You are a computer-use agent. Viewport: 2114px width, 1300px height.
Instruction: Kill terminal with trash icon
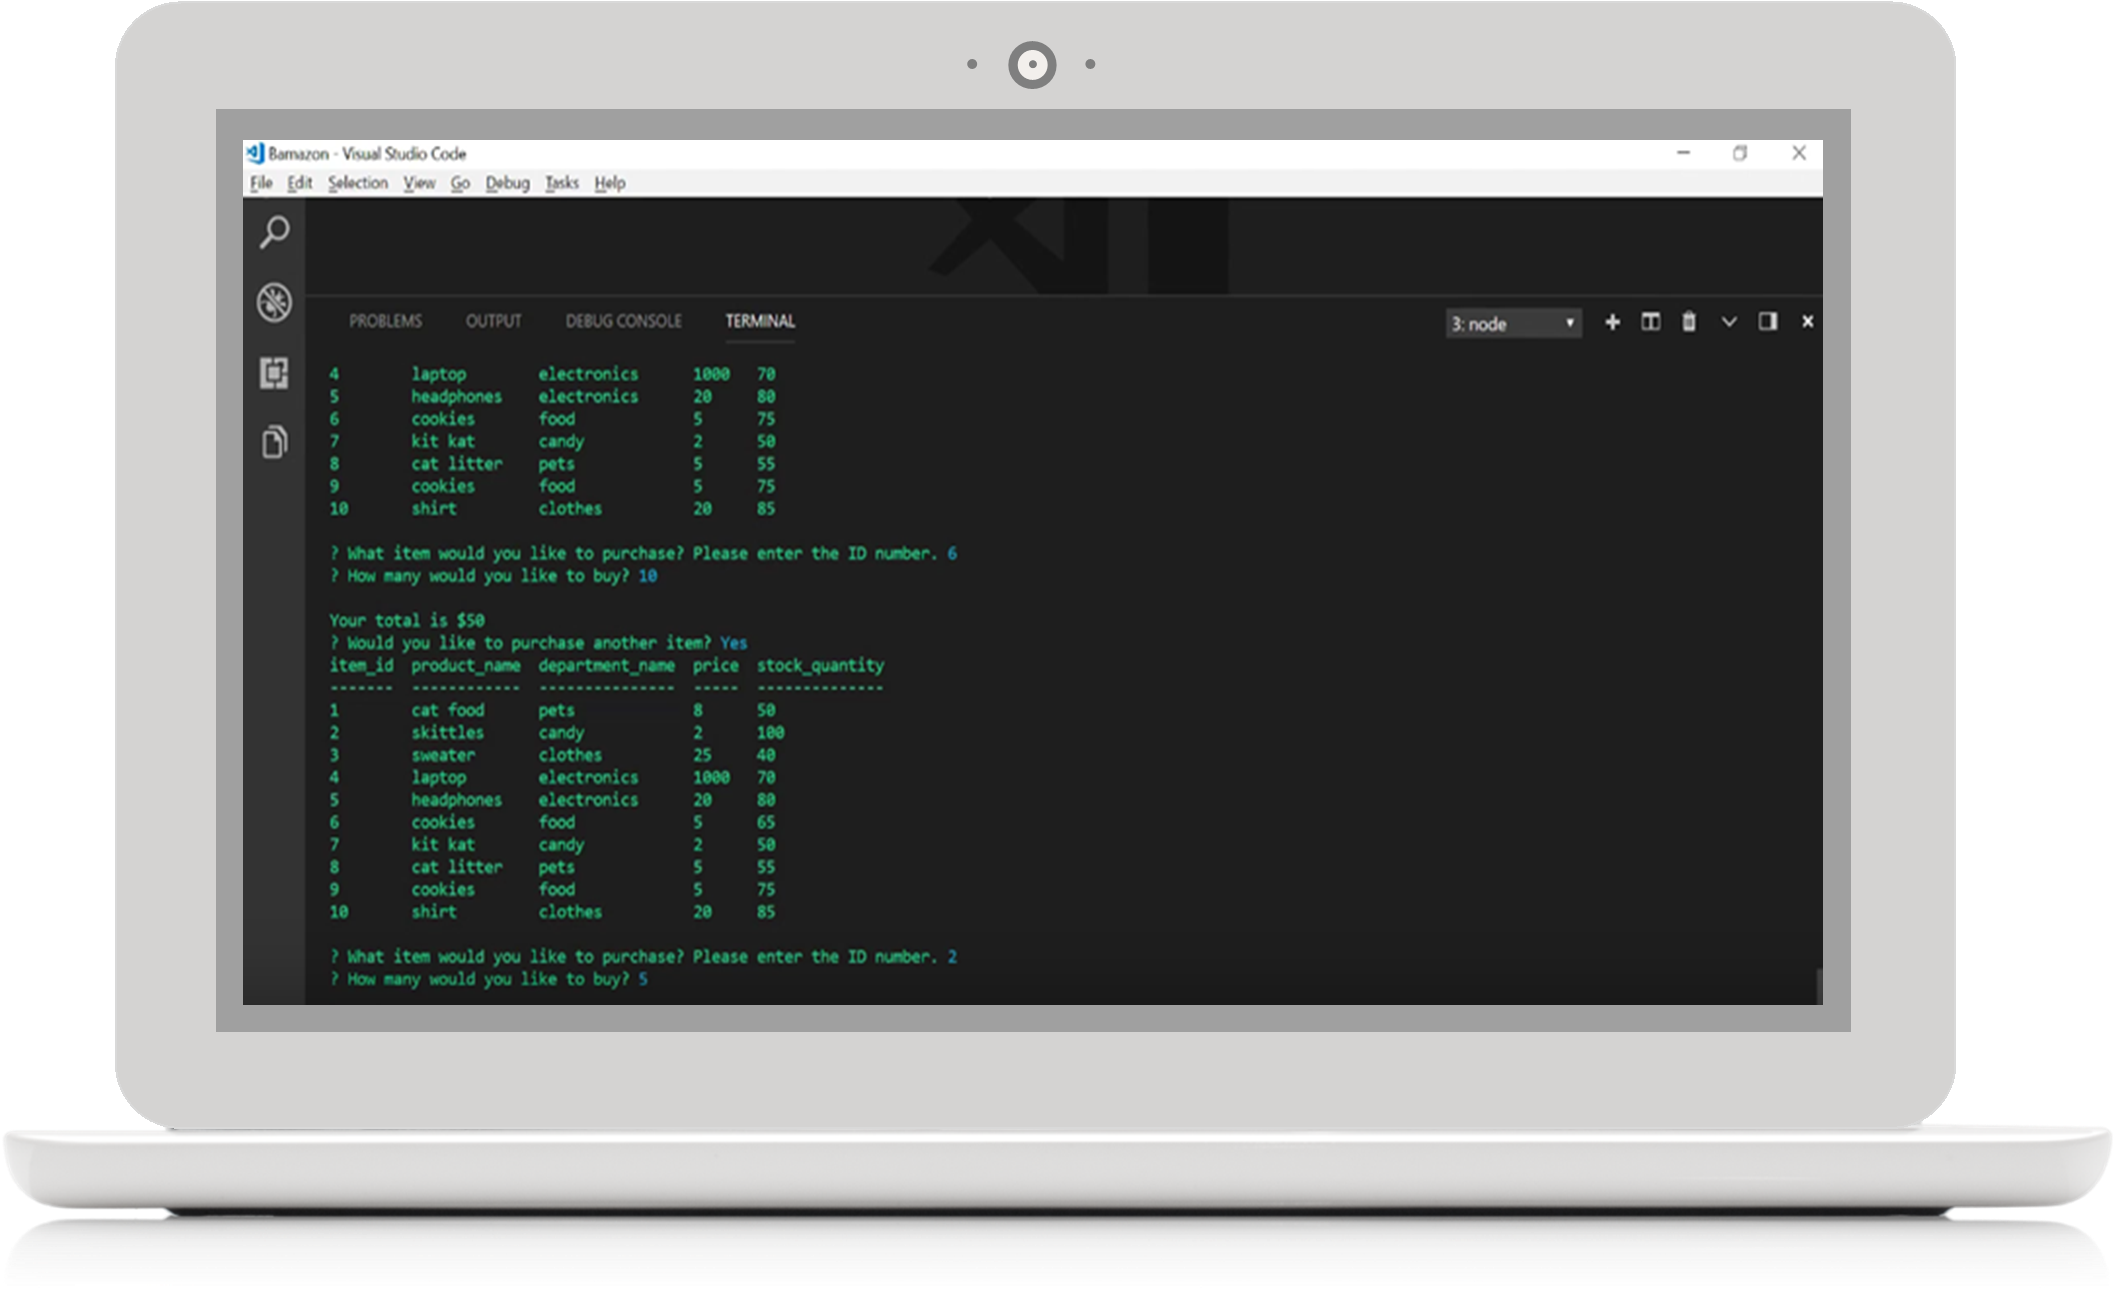tap(1689, 322)
